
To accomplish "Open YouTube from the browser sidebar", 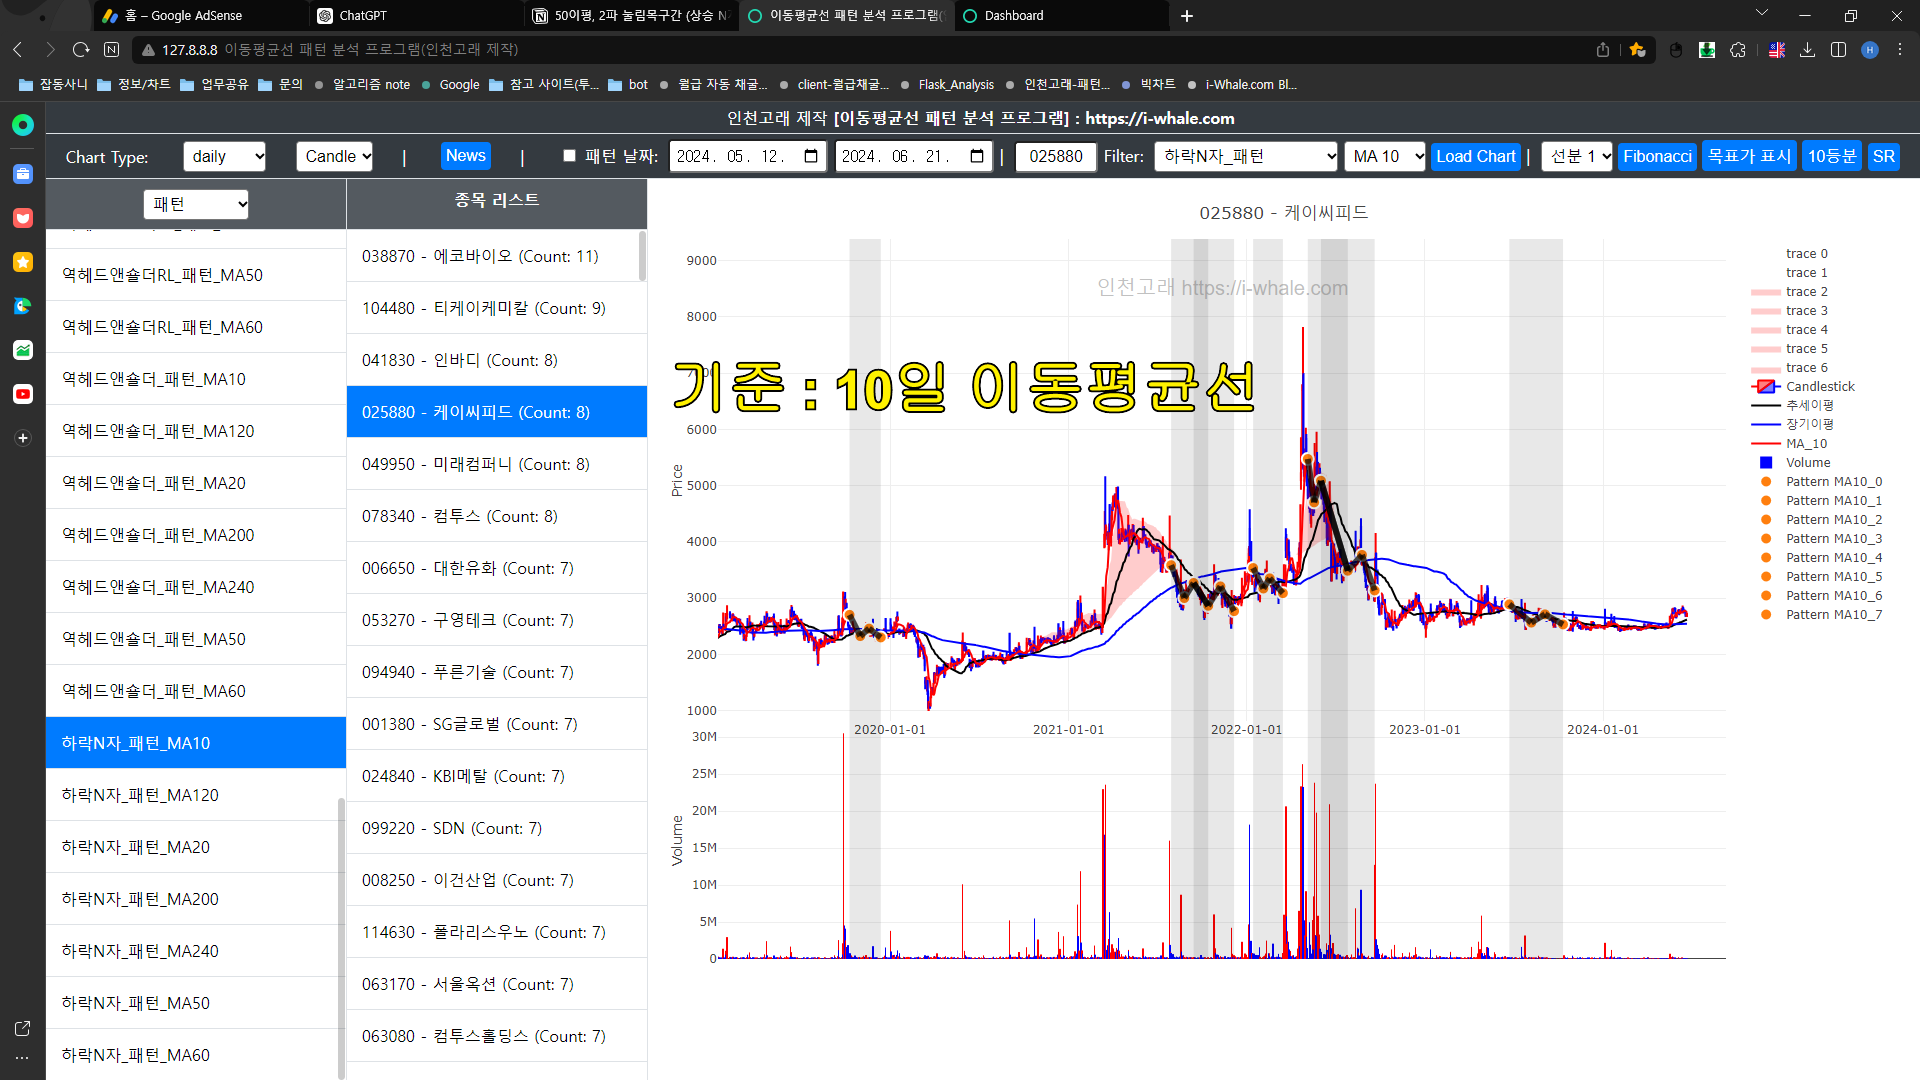I will coord(22,394).
